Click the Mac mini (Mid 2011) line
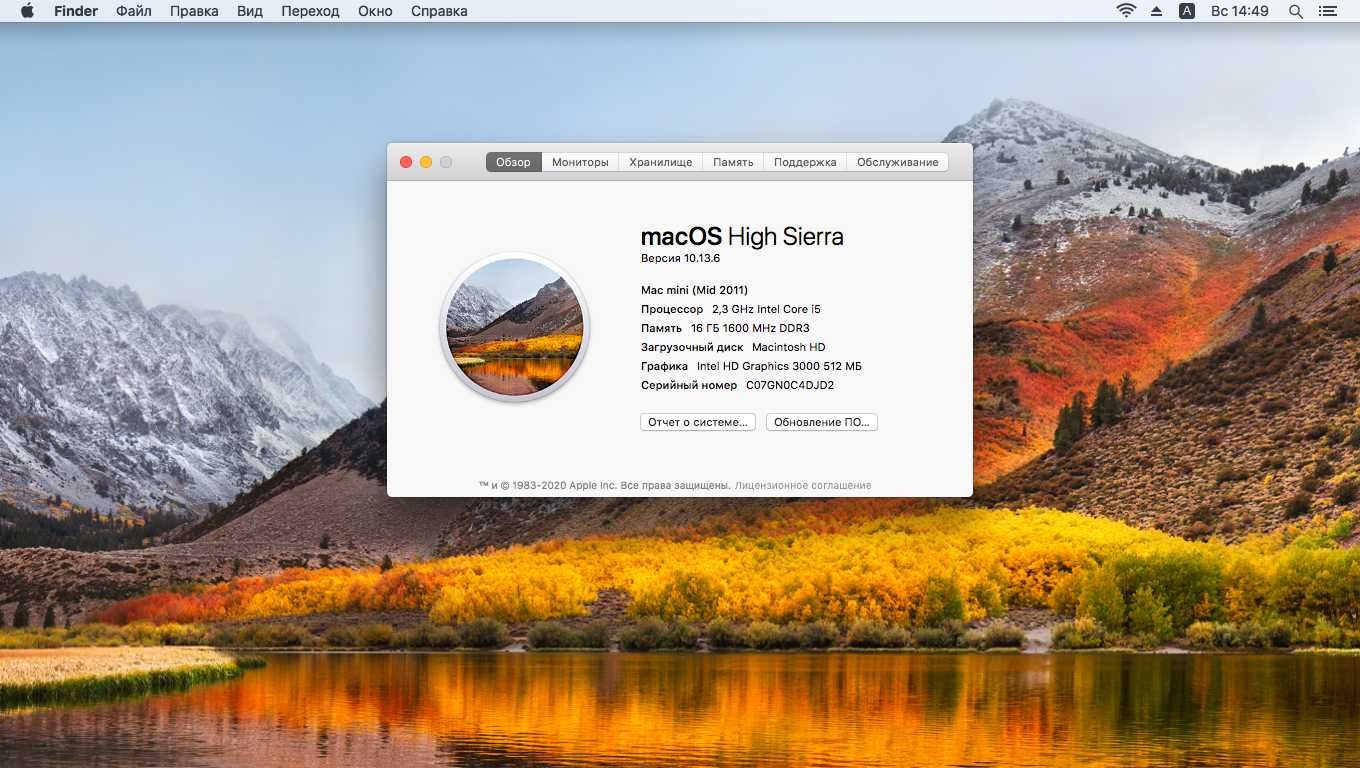Viewport: 1360px width, 768px height. (694, 290)
